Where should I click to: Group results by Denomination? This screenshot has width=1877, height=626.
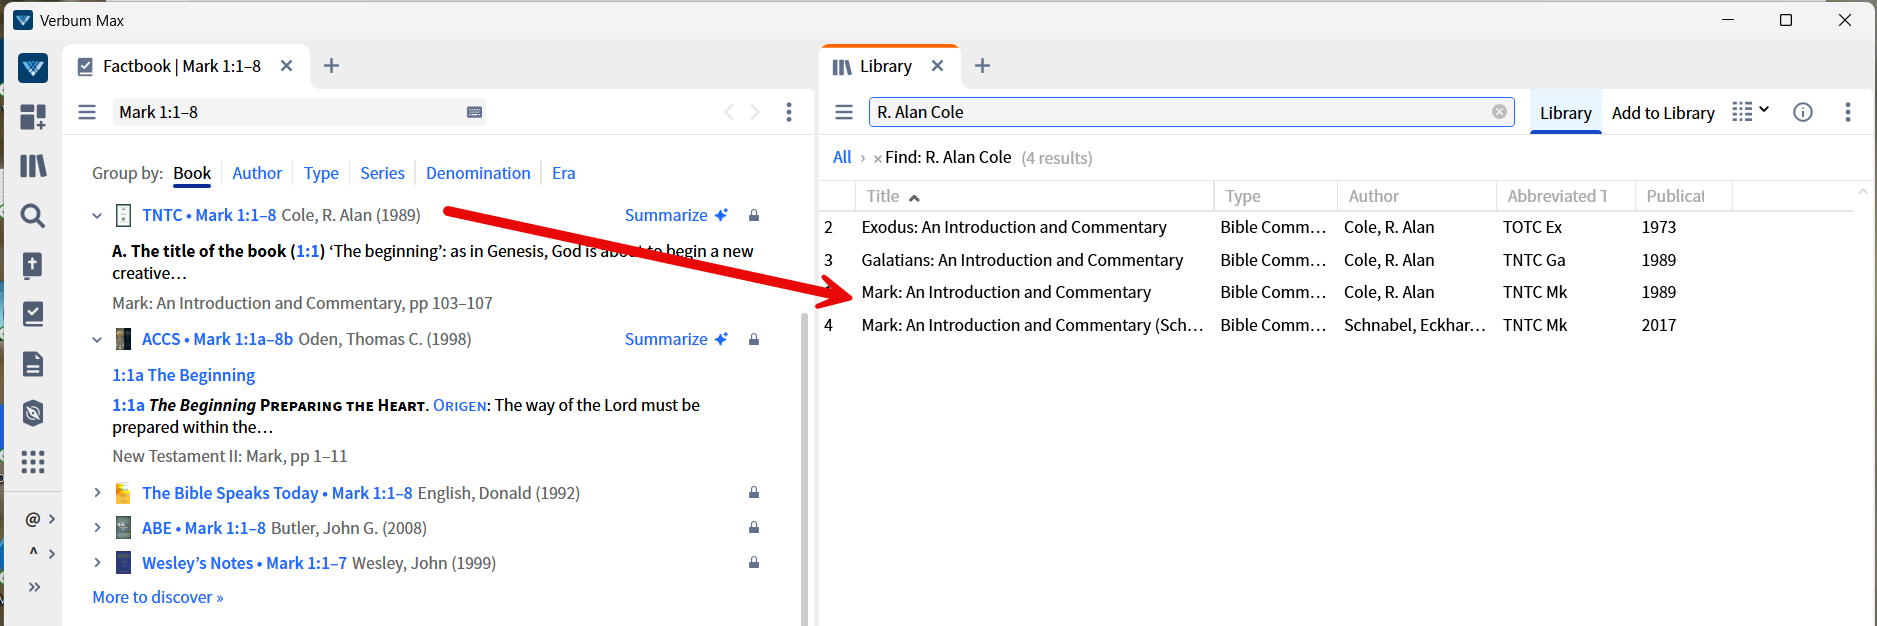coord(478,173)
